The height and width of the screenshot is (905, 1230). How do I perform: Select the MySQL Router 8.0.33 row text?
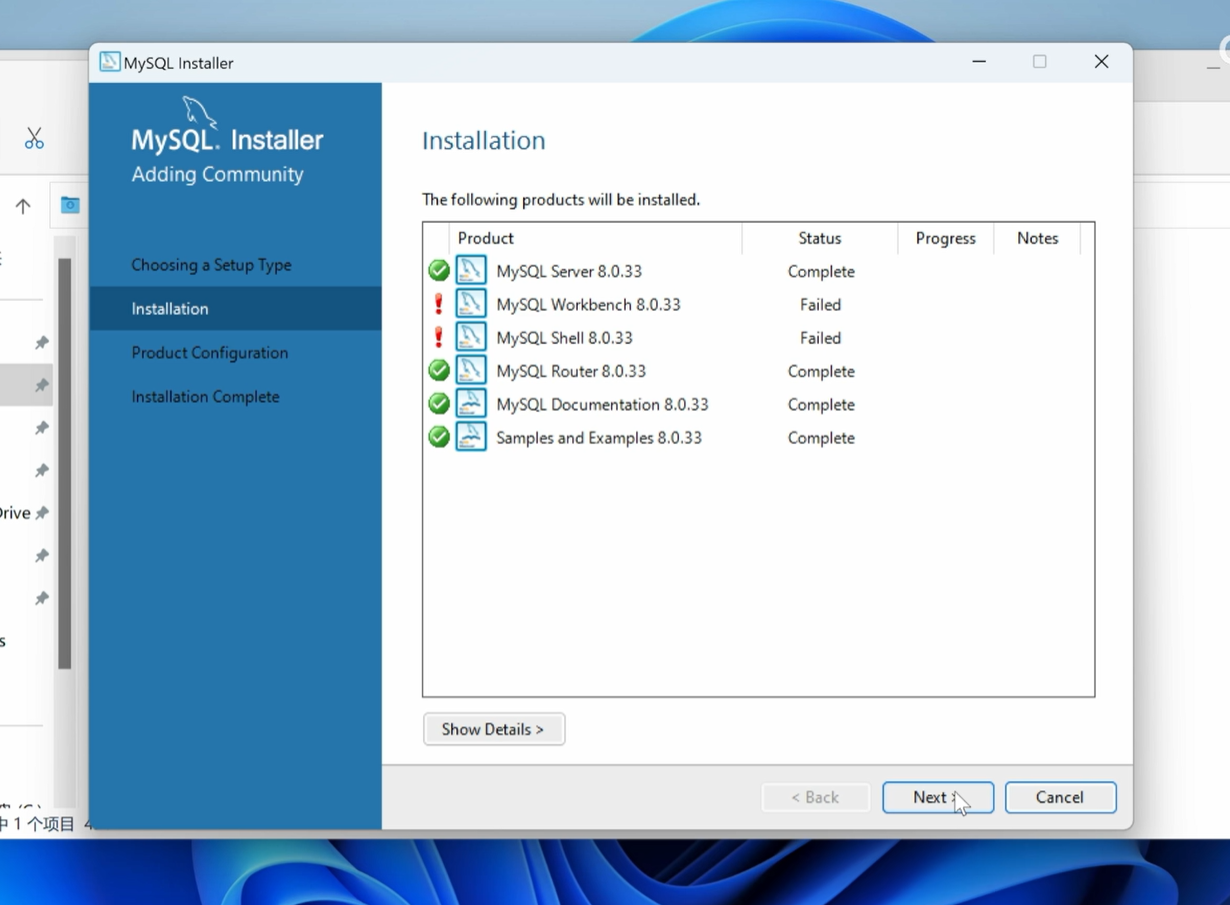pos(571,371)
